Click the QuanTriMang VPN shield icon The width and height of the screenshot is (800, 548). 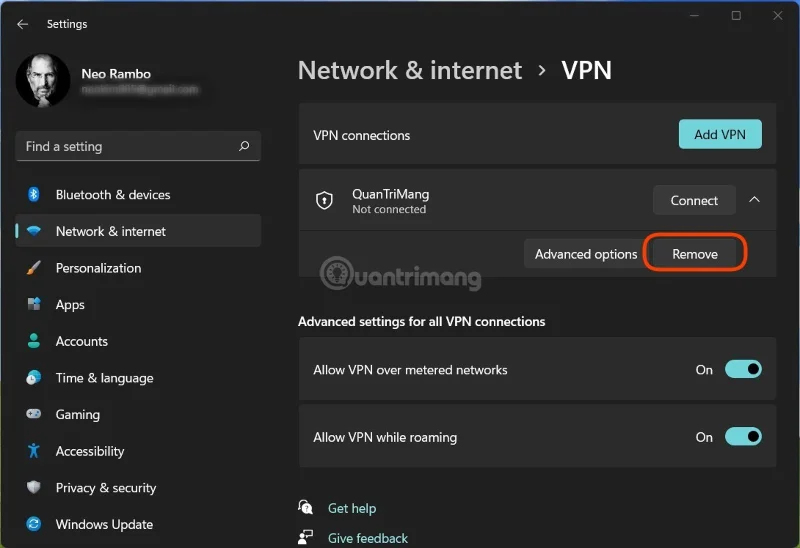(x=324, y=201)
